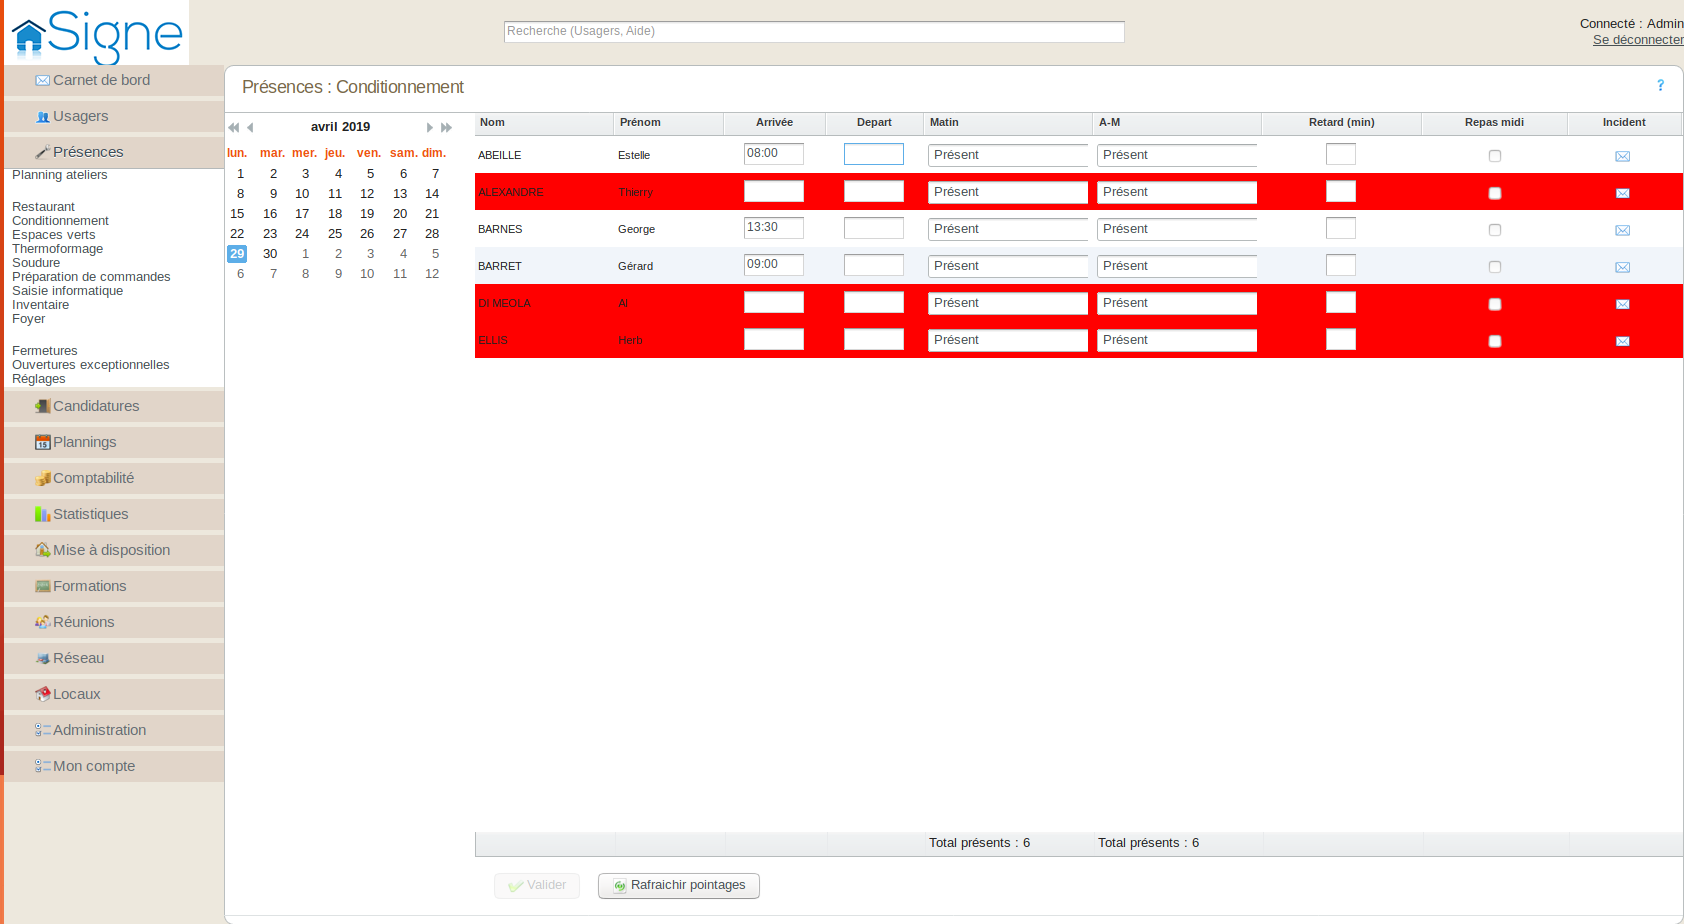
Task: Open Matin status dropdown for ABEILLE
Action: (x=1008, y=155)
